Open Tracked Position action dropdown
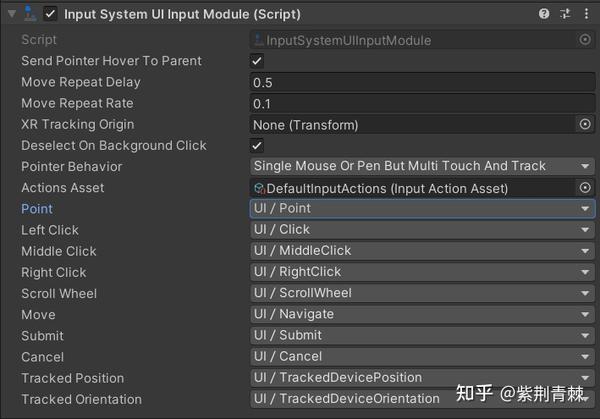Screen dimensions: 600x419 tap(422, 378)
